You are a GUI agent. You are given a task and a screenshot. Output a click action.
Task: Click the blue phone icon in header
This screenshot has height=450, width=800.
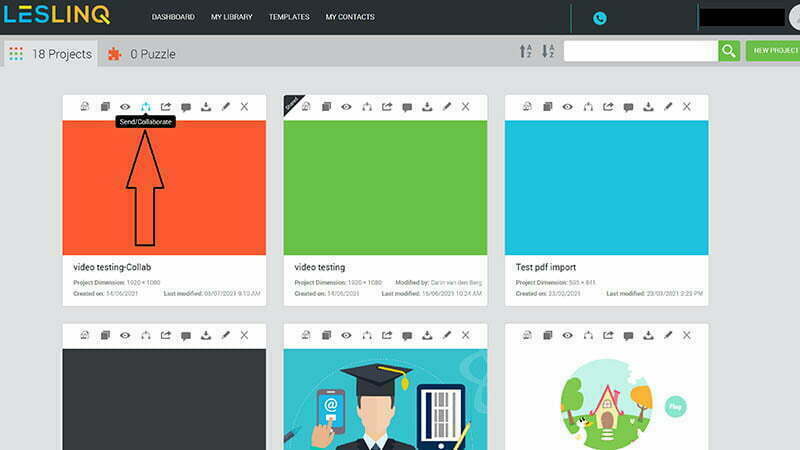point(600,18)
